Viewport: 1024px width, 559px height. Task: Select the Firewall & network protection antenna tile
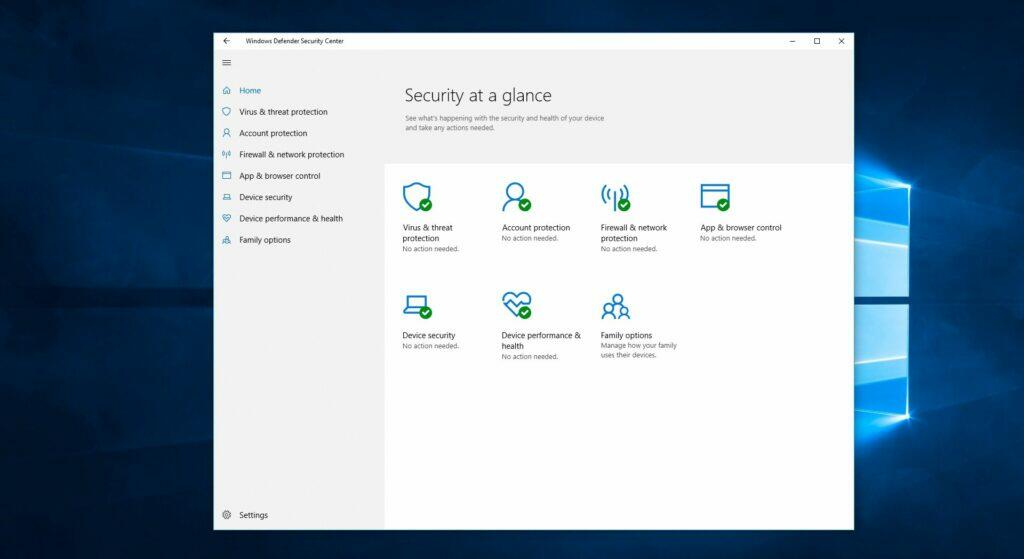614,197
